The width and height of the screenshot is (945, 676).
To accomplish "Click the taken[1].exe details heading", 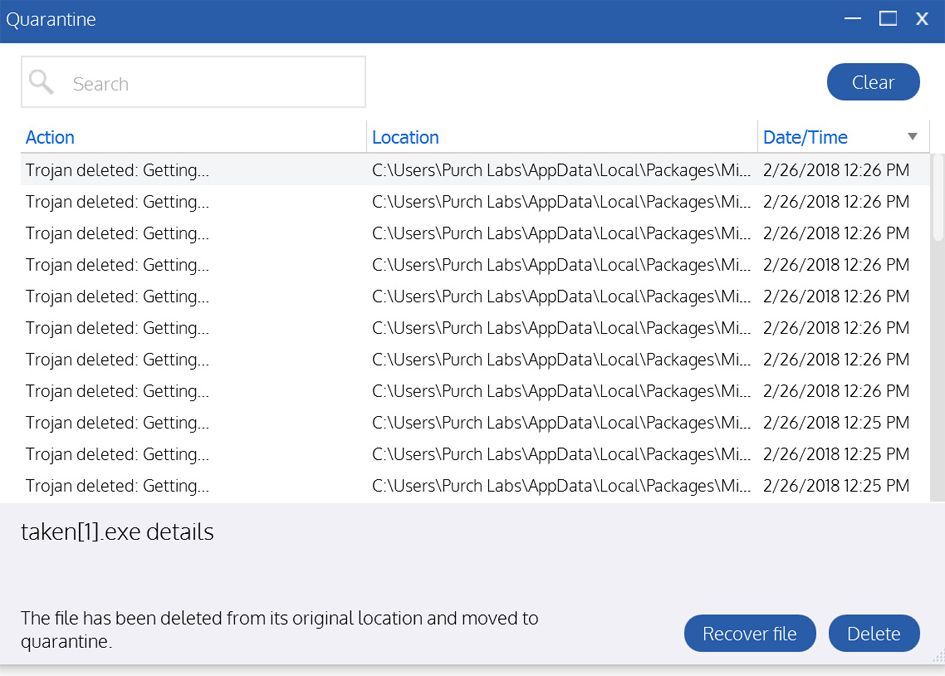I will tap(117, 532).
